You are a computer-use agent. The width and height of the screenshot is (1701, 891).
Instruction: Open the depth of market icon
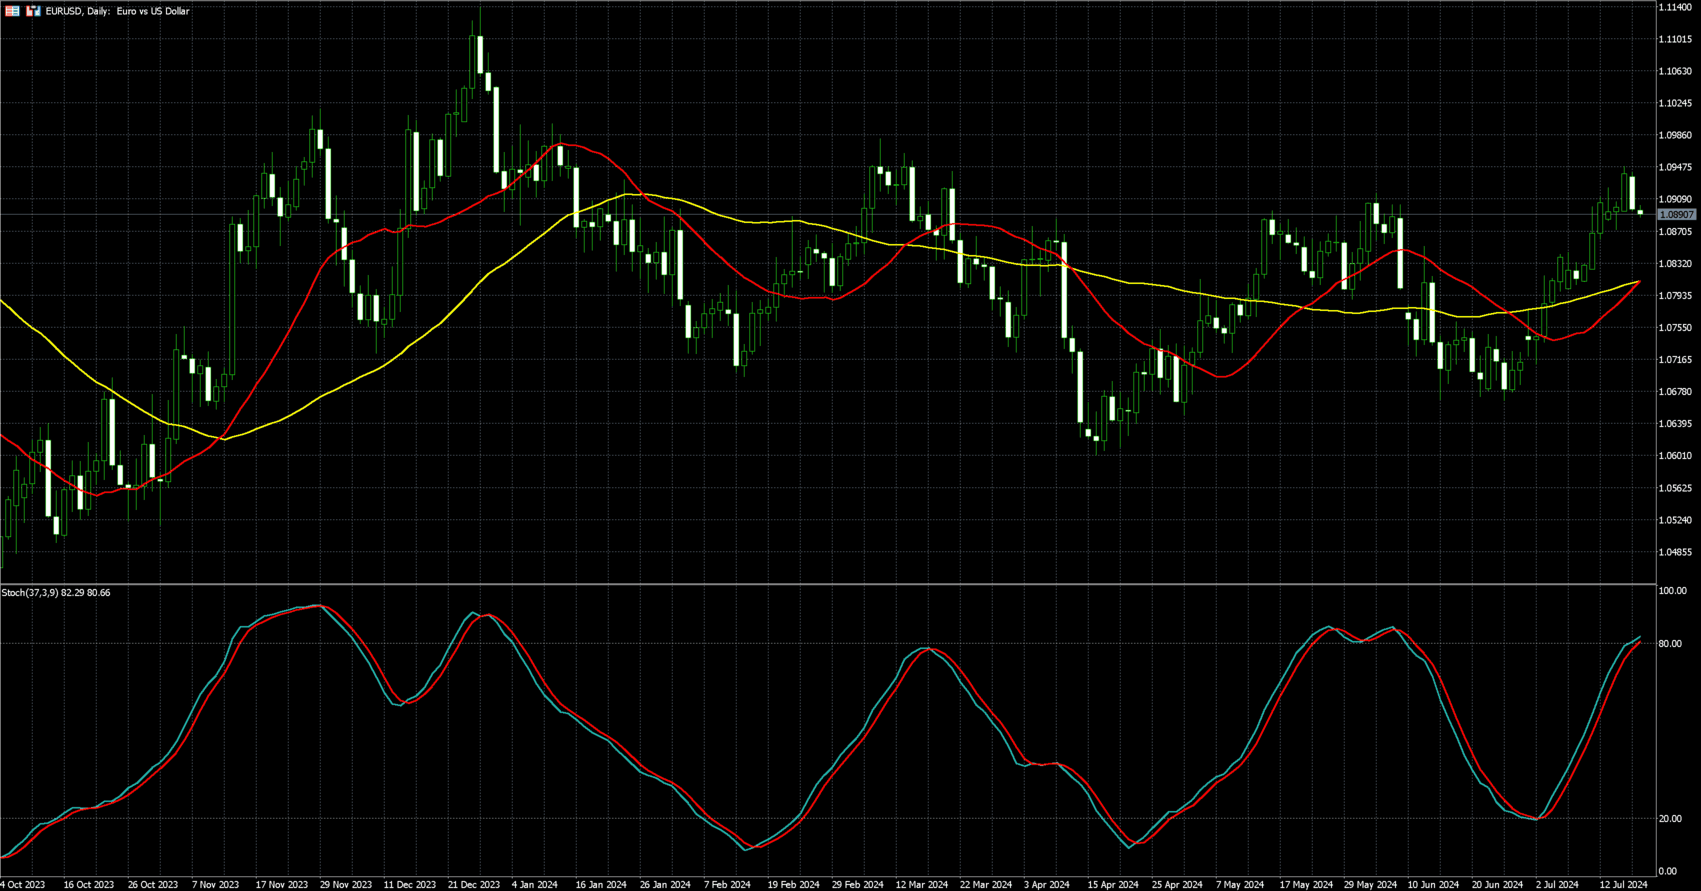tap(34, 11)
